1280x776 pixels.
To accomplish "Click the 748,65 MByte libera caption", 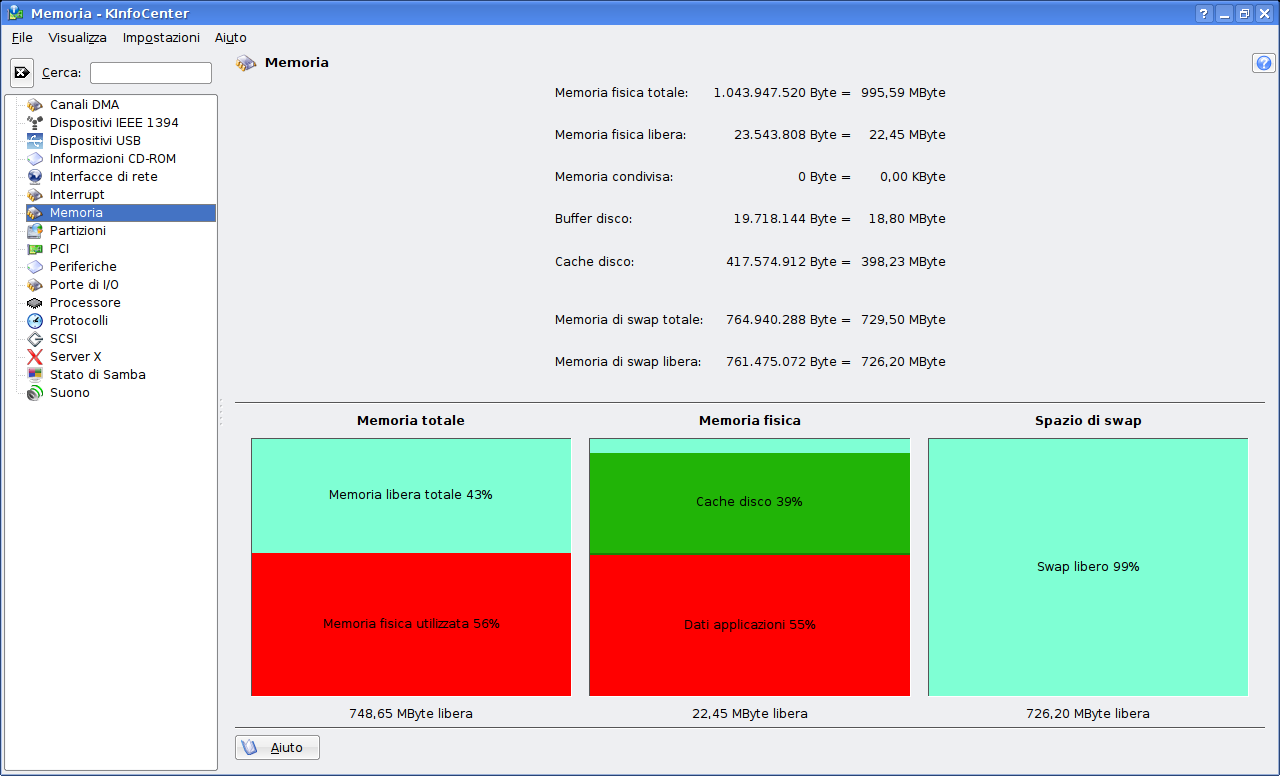I will pyautogui.click(x=411, y=714).
